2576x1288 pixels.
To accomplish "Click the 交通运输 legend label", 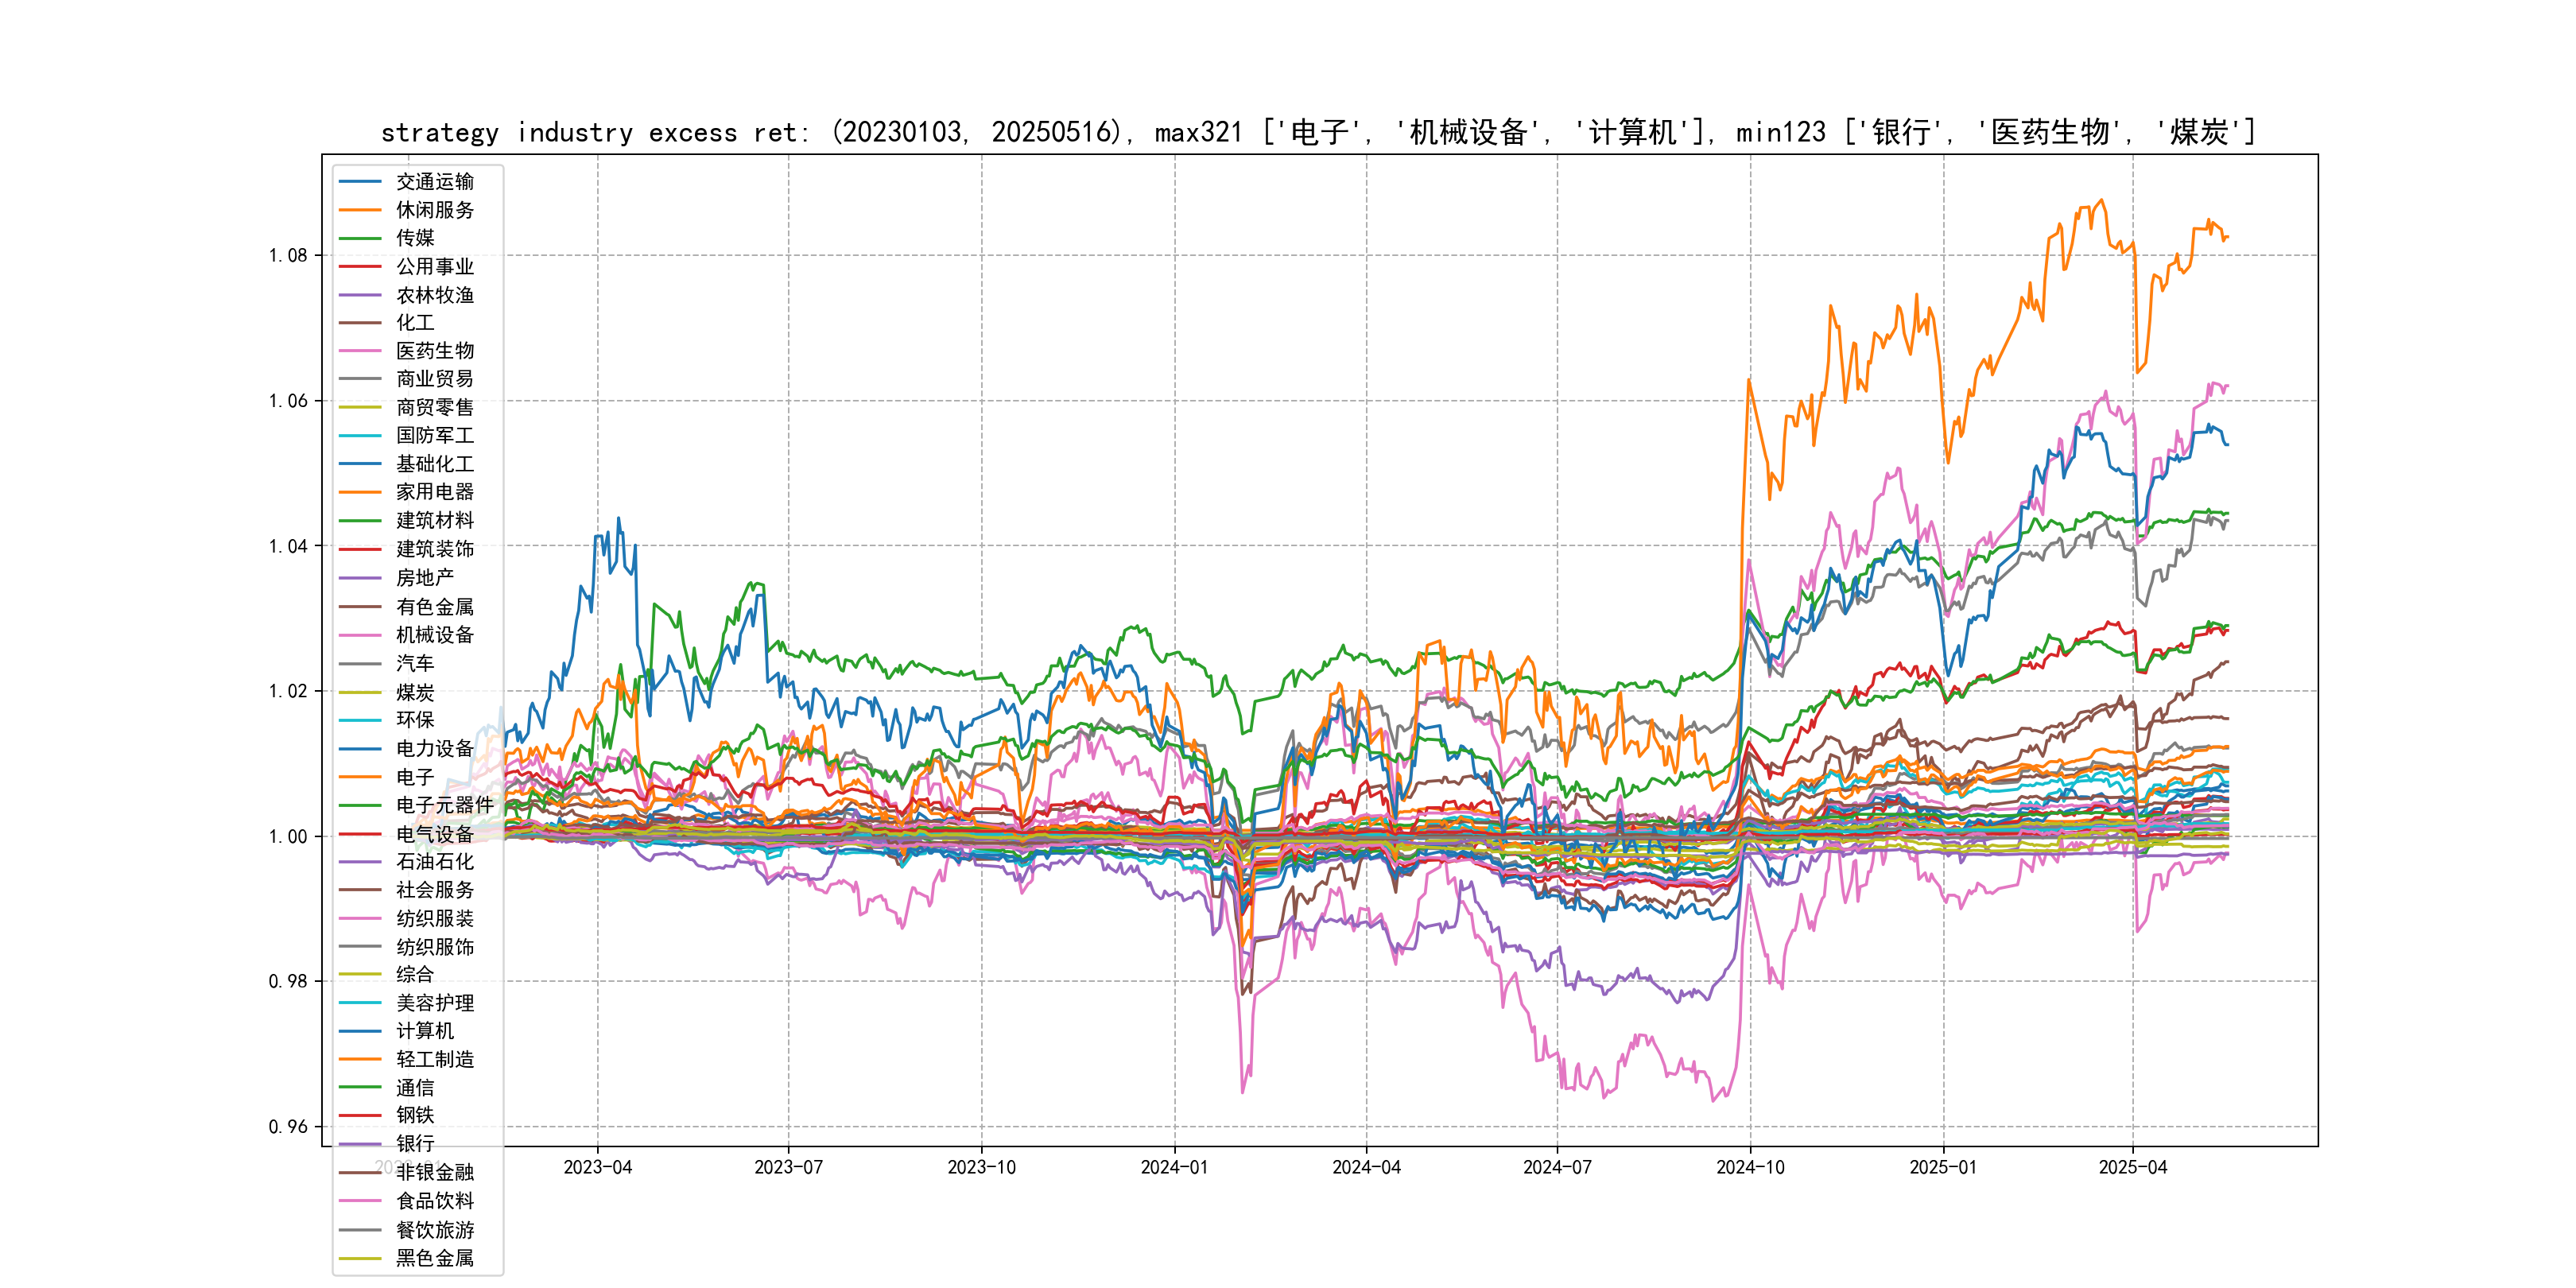I will click(x=434, y=182).
